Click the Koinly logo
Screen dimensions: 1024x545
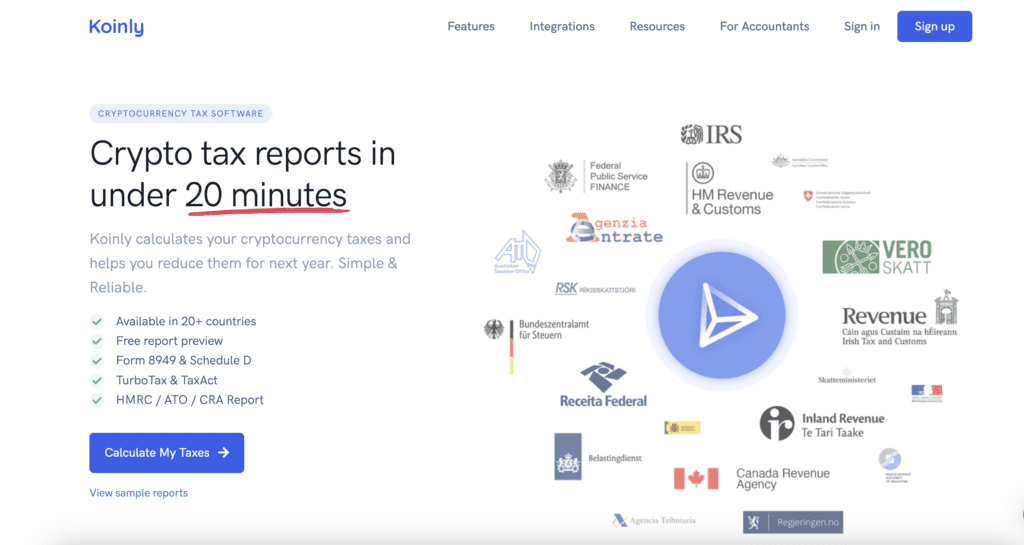click(116, 27)
